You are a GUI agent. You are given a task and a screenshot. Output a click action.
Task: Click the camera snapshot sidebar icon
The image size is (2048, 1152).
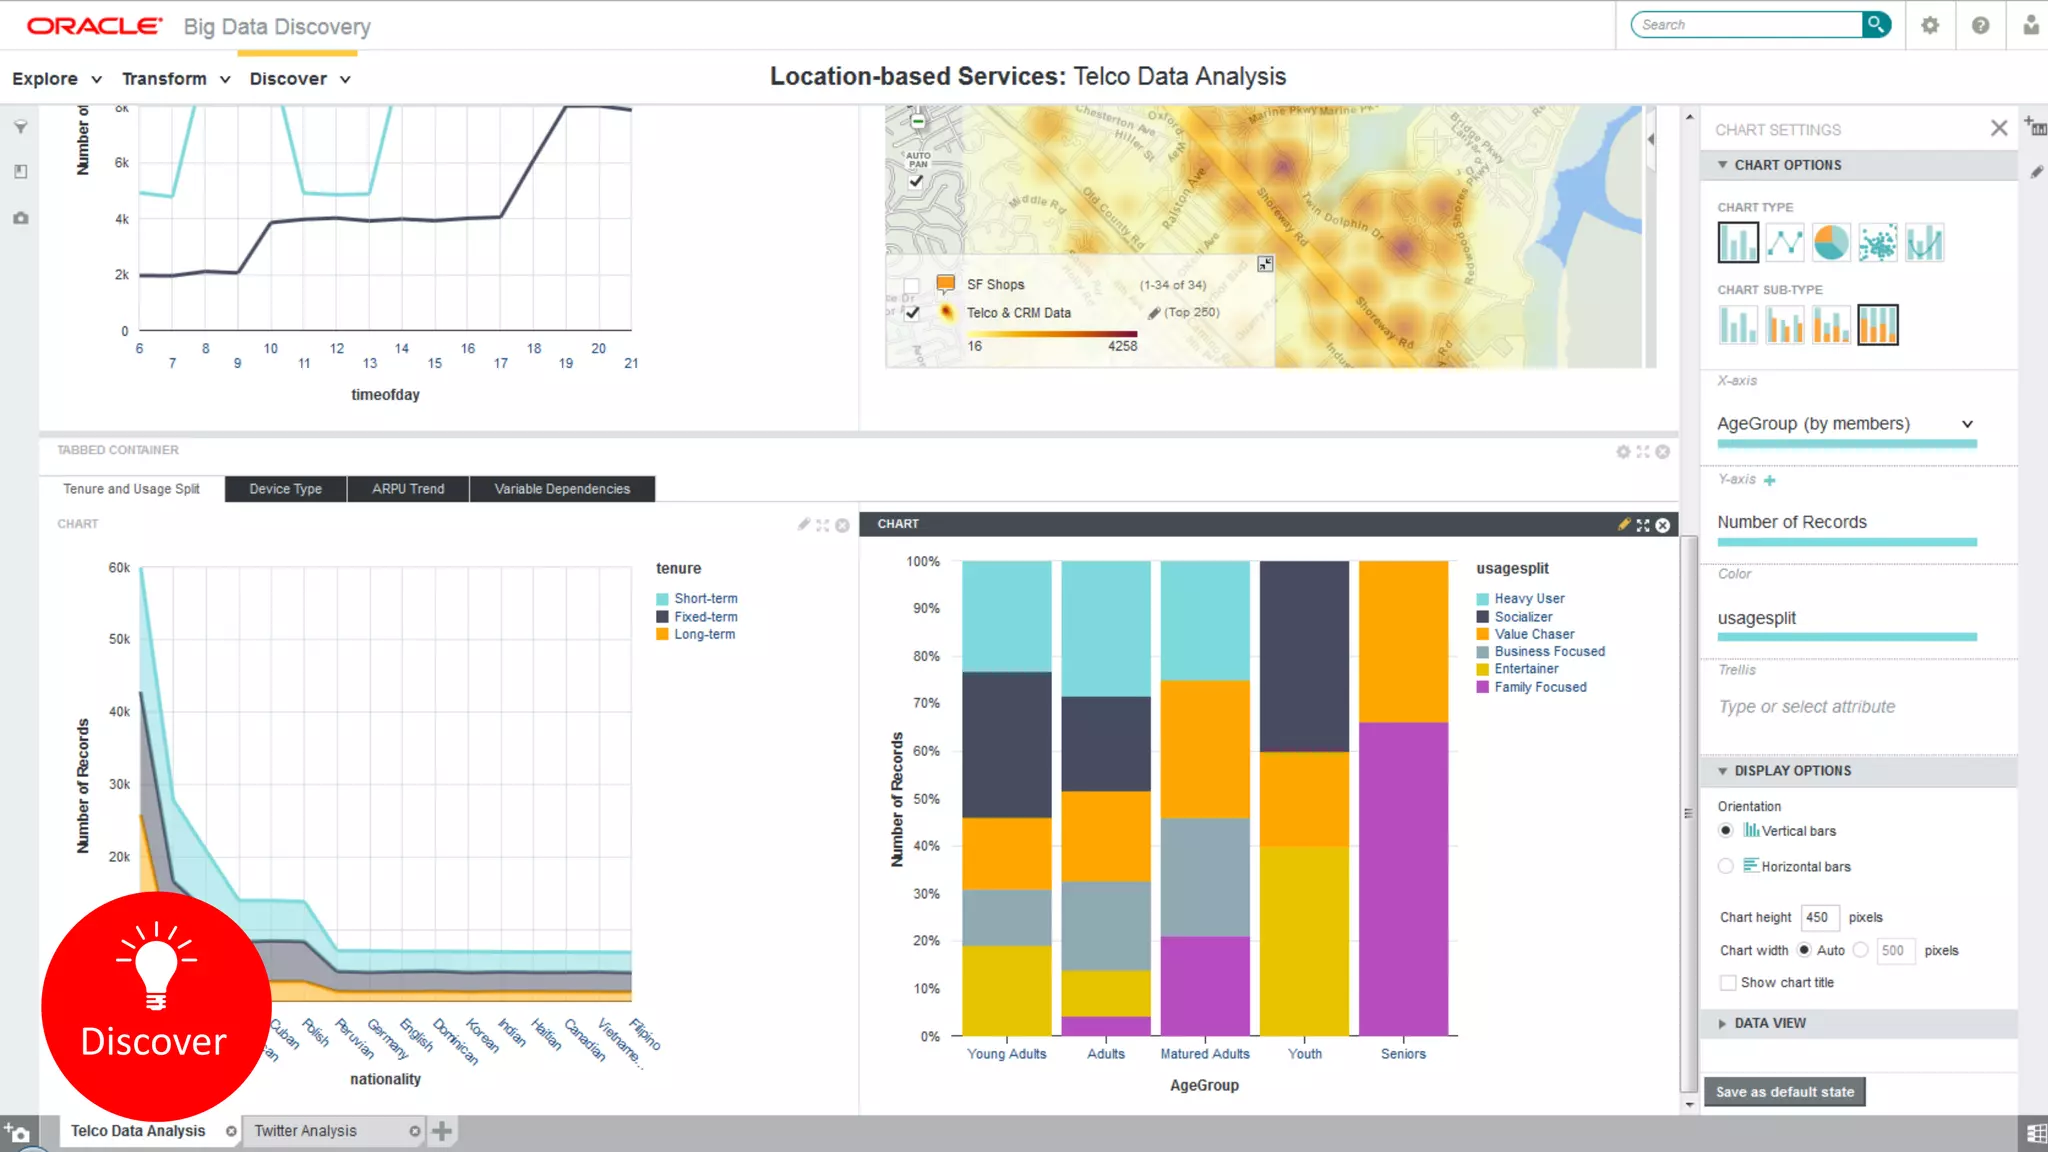(20, 218)
